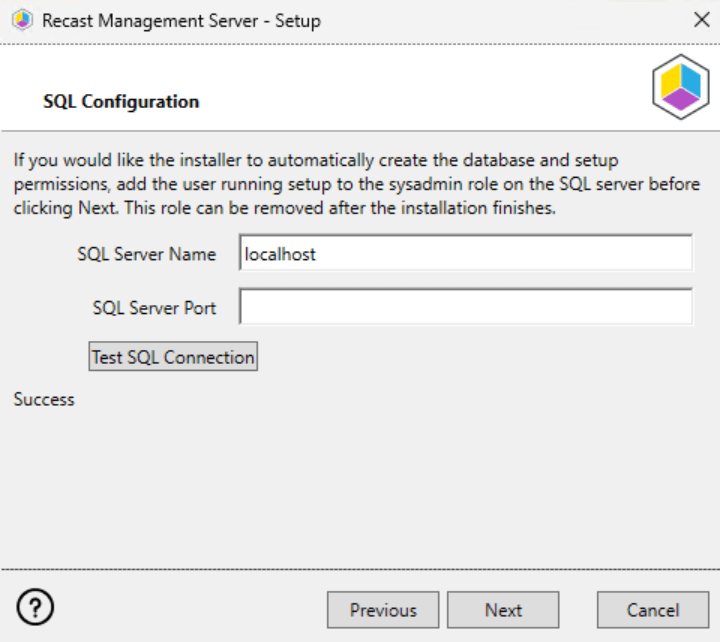Click the Recast Management Server title text
720x642 pixels.
(181, 21)
